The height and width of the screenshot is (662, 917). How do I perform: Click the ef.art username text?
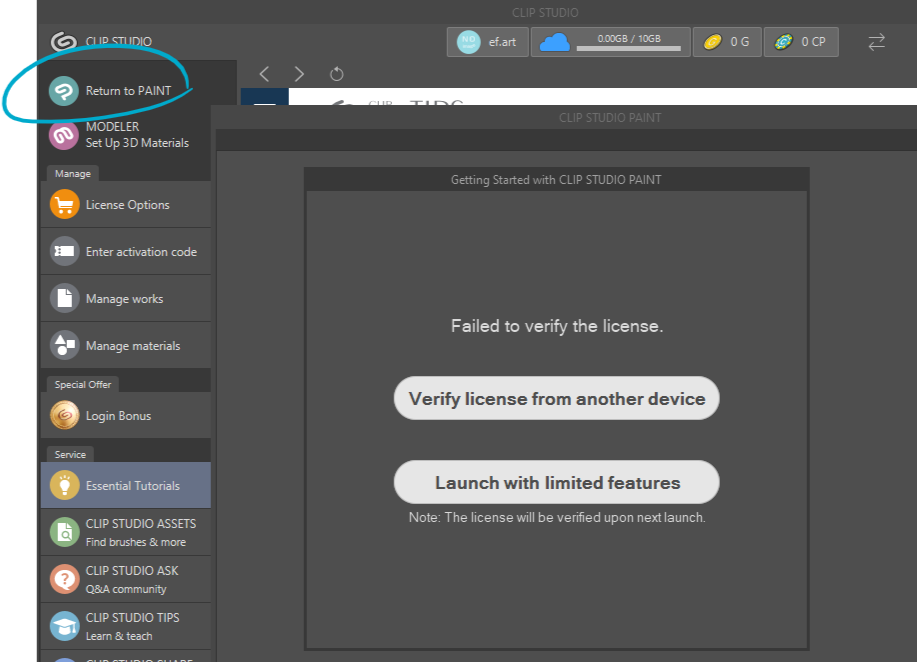(502, 42)
